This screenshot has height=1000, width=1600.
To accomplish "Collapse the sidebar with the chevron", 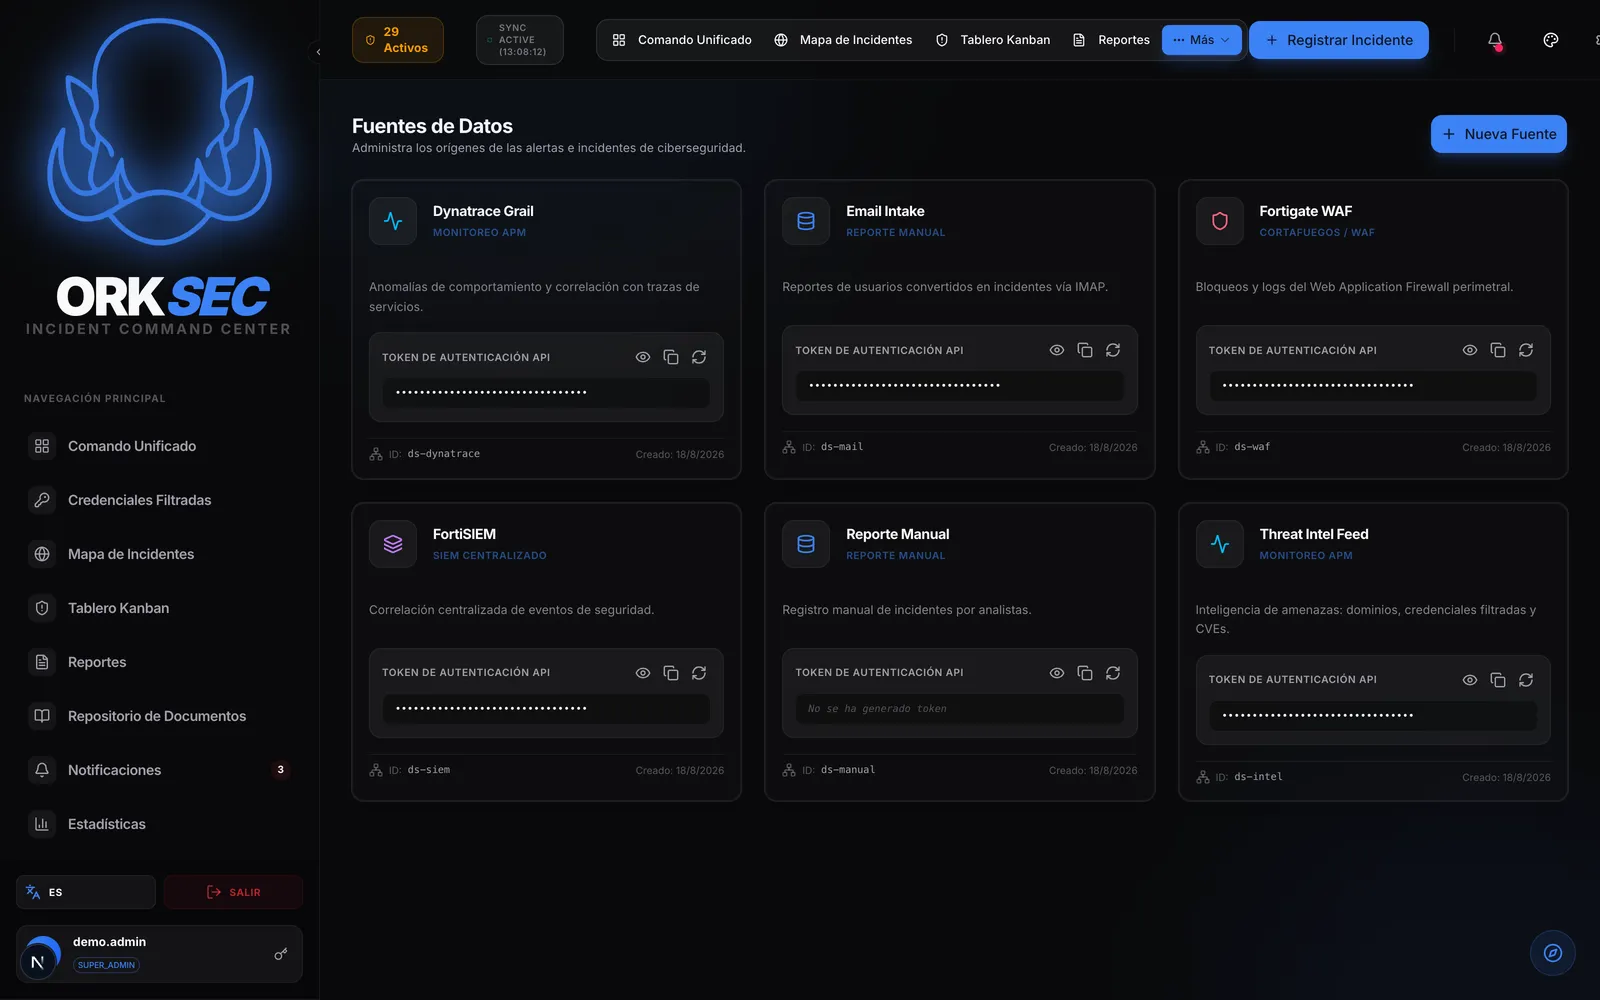I will [318, 52].
